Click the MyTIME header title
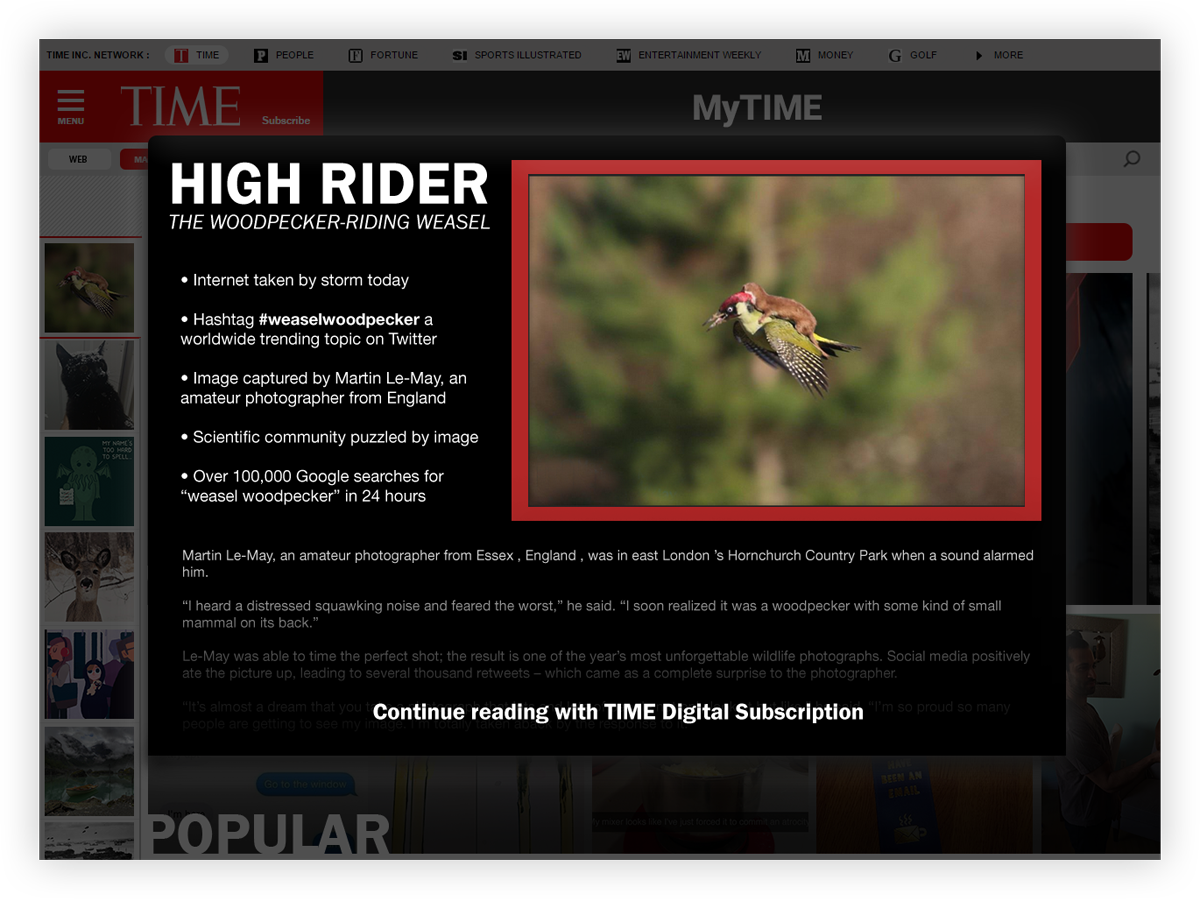The width and height of the screenshot is (1200, 899). (x=757, y=108)
